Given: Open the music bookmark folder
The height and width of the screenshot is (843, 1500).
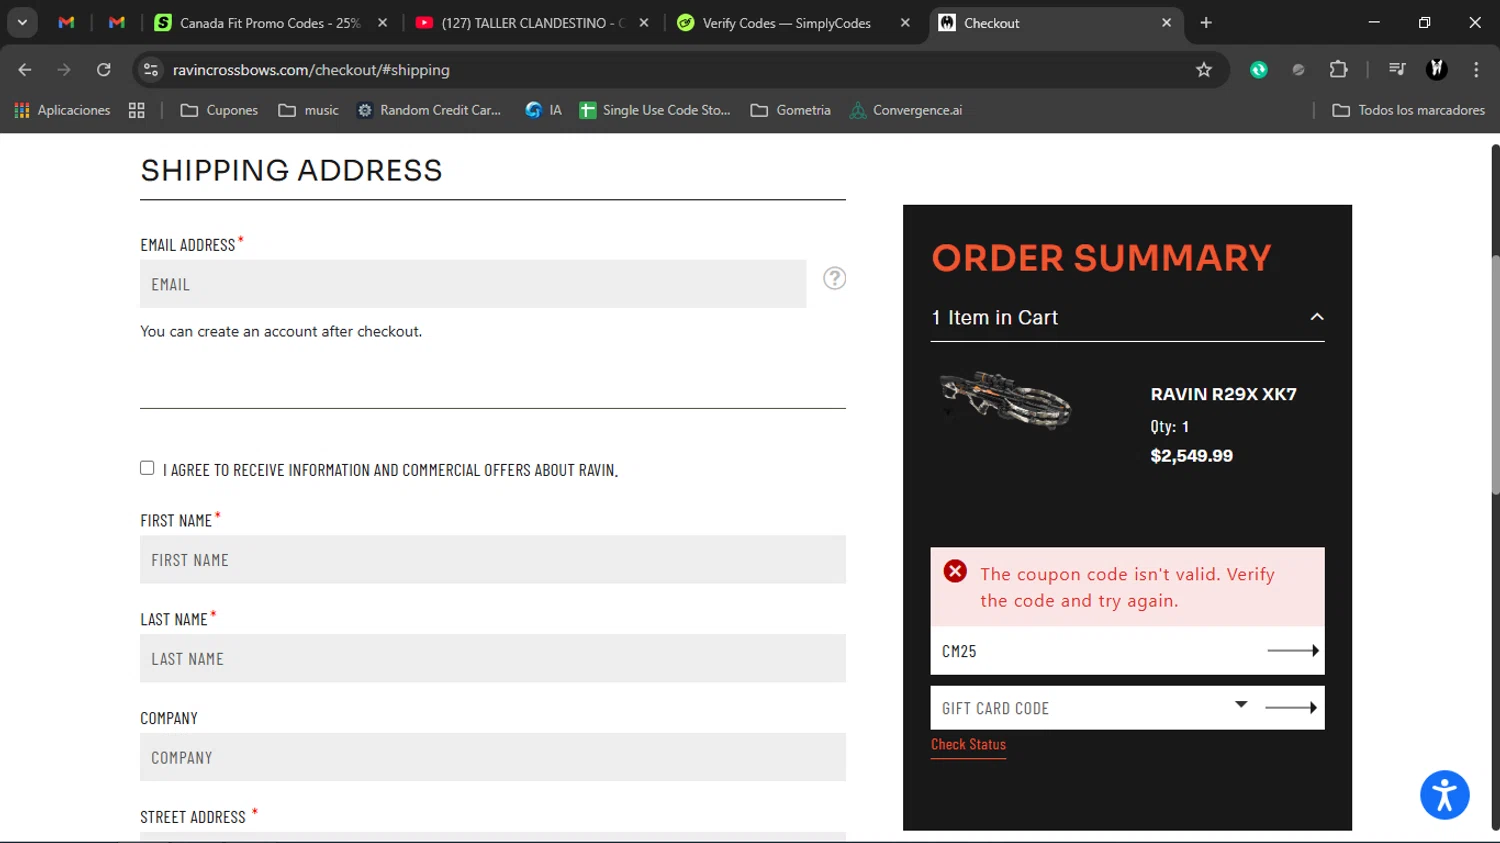Looking at the screenshot, I should [x=308, y=110].
